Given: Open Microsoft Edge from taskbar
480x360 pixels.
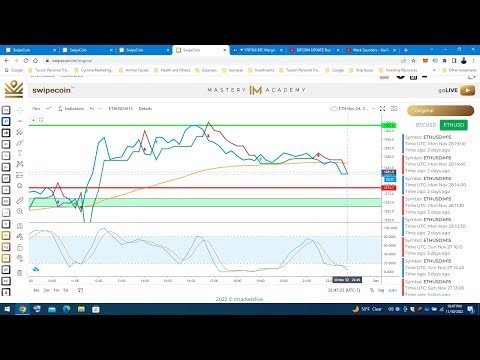Looking at the screenshot, I should 66,309.
